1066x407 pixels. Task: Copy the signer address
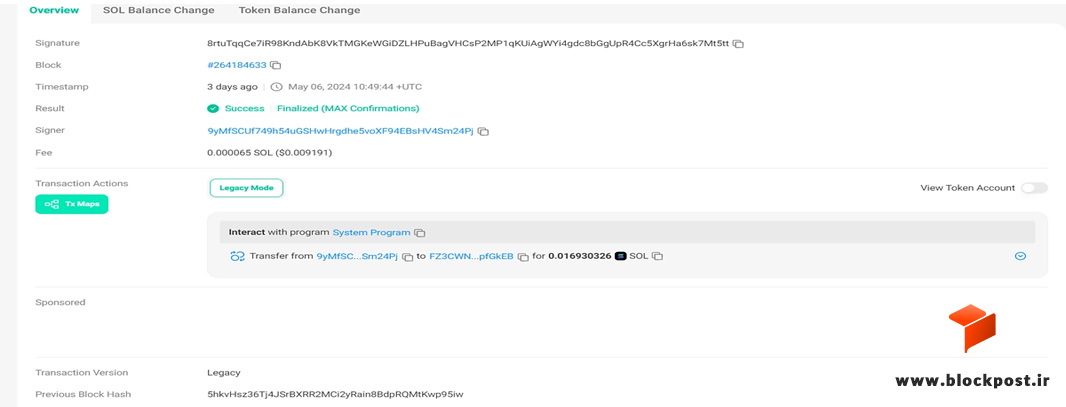[483, 131]
